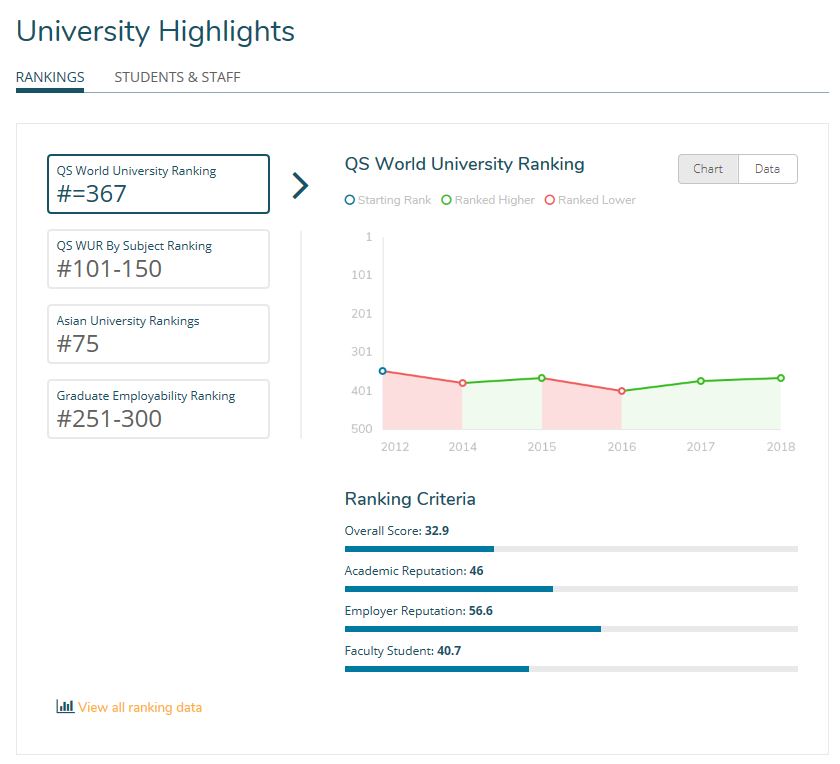This screenshot has height=764, width=840.
Task: Click the Ranked Higher legend marker
Action: pyautogui.click(x=446, y=200)
